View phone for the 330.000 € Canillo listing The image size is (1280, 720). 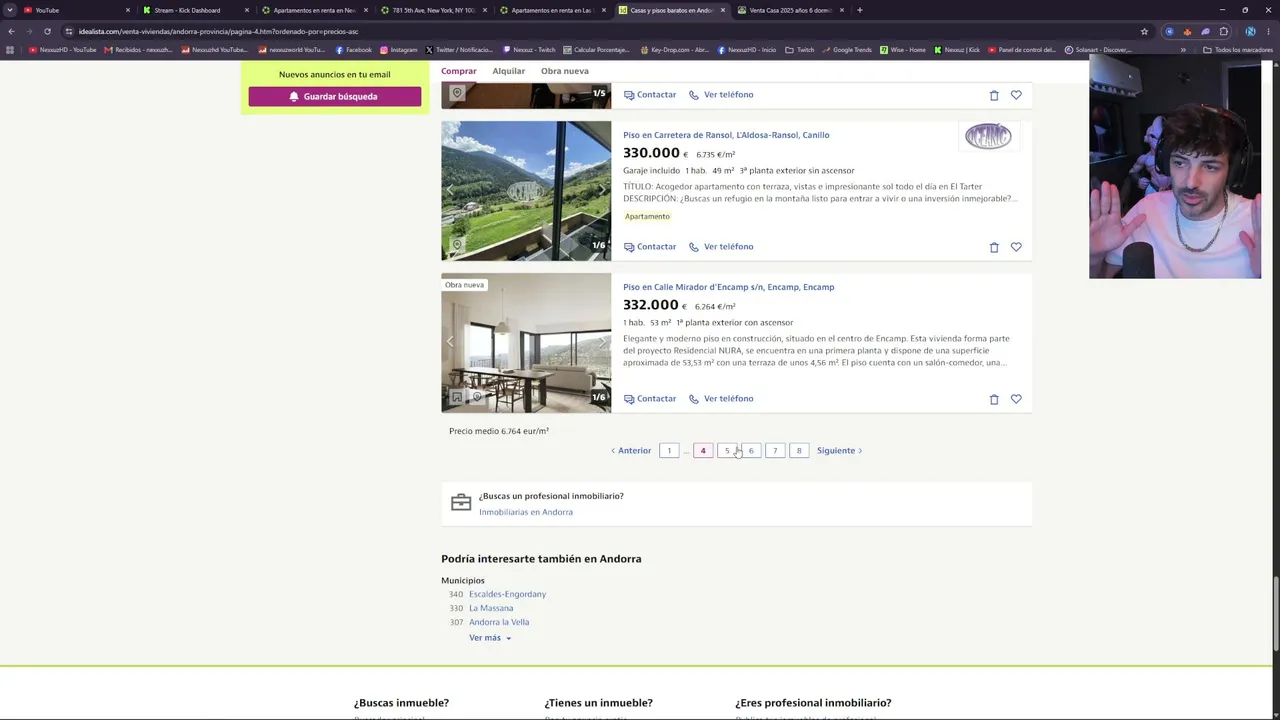[x=721, y=247]
